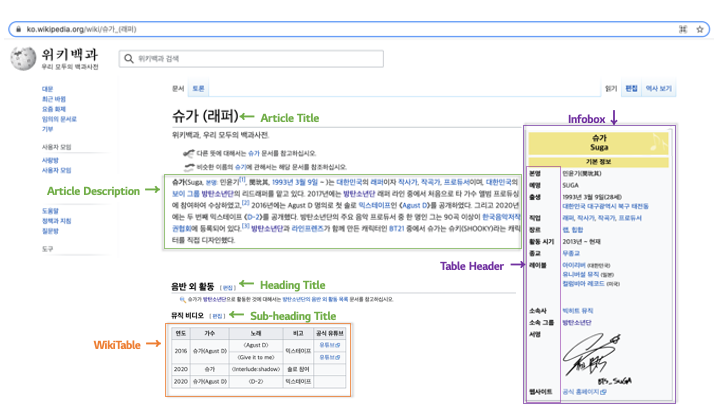Screen dimensions: 720x405
Task: Select the 읽기 tab
Action: (x=611, y=89)
